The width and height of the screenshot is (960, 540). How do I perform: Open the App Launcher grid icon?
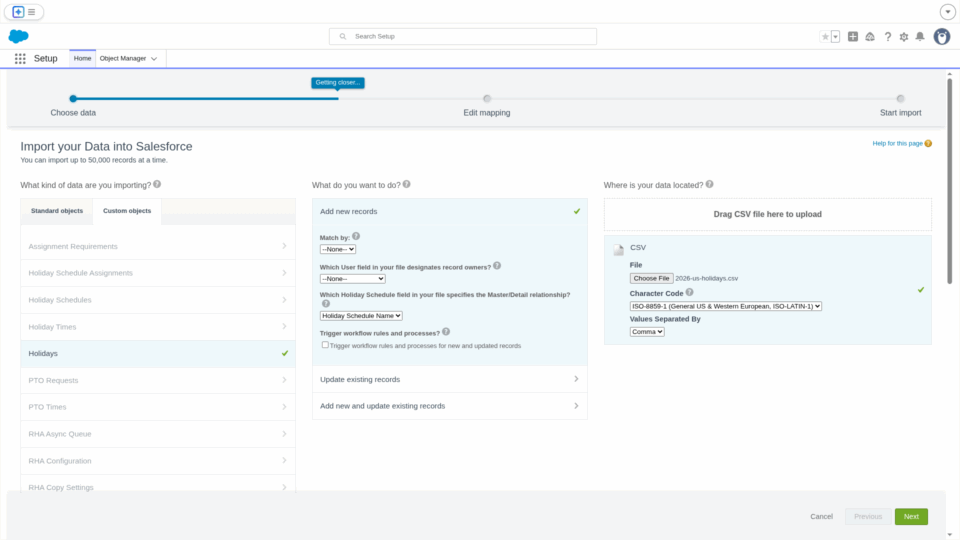20,59
